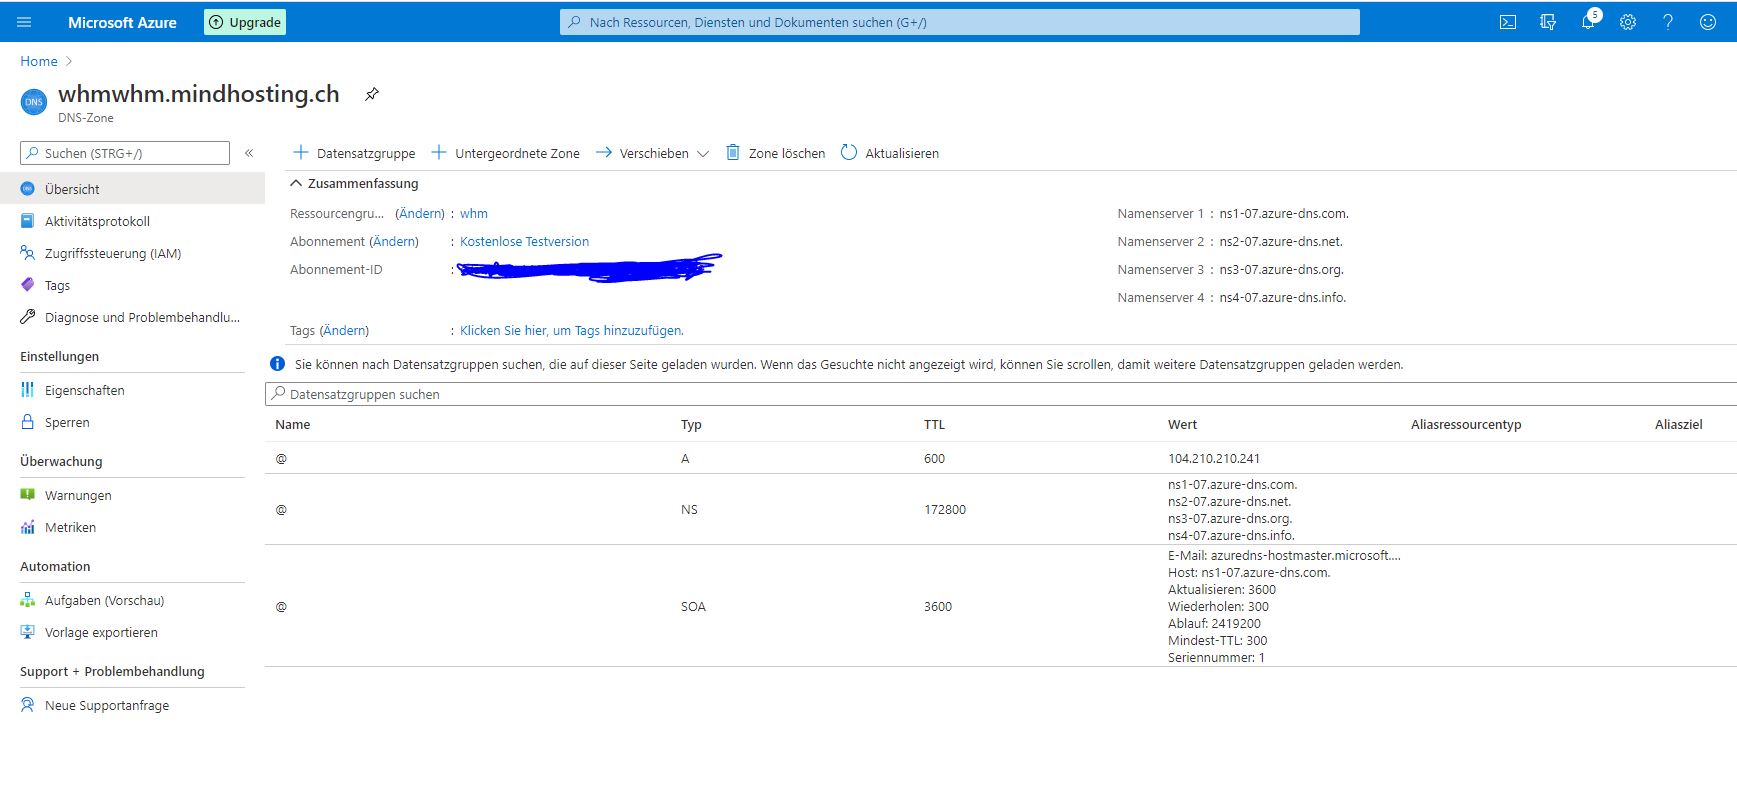Viewport: 1737px width, 800px height.
Task: Click the Aliasziel column header
Action: [x=1678, y=425]
